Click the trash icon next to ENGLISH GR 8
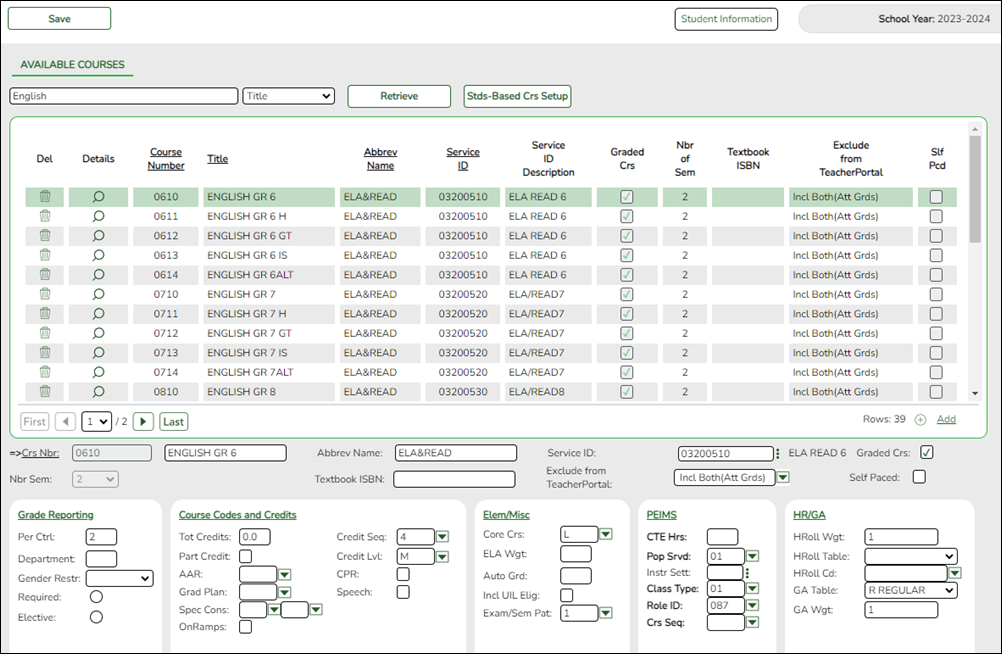The height and width of the screenshot is (654, 1002). click(44, 391)
